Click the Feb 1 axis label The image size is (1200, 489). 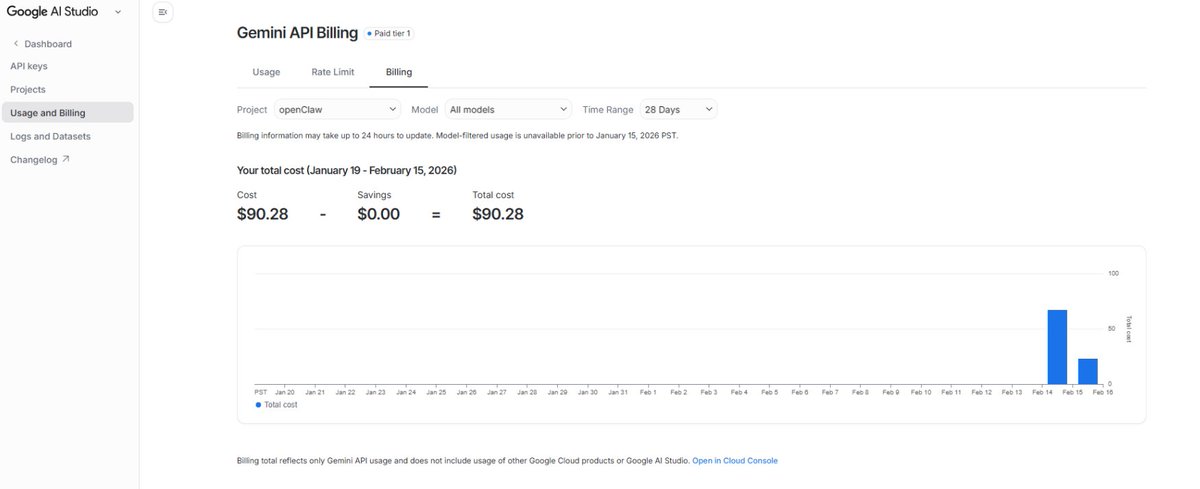(648, 392)
